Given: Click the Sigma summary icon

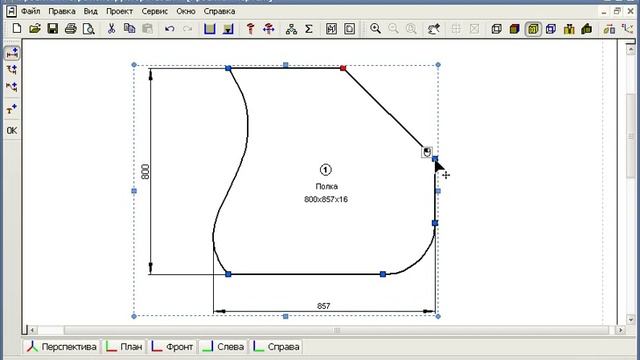Looking at the screenshot, I should coord(309,29).
